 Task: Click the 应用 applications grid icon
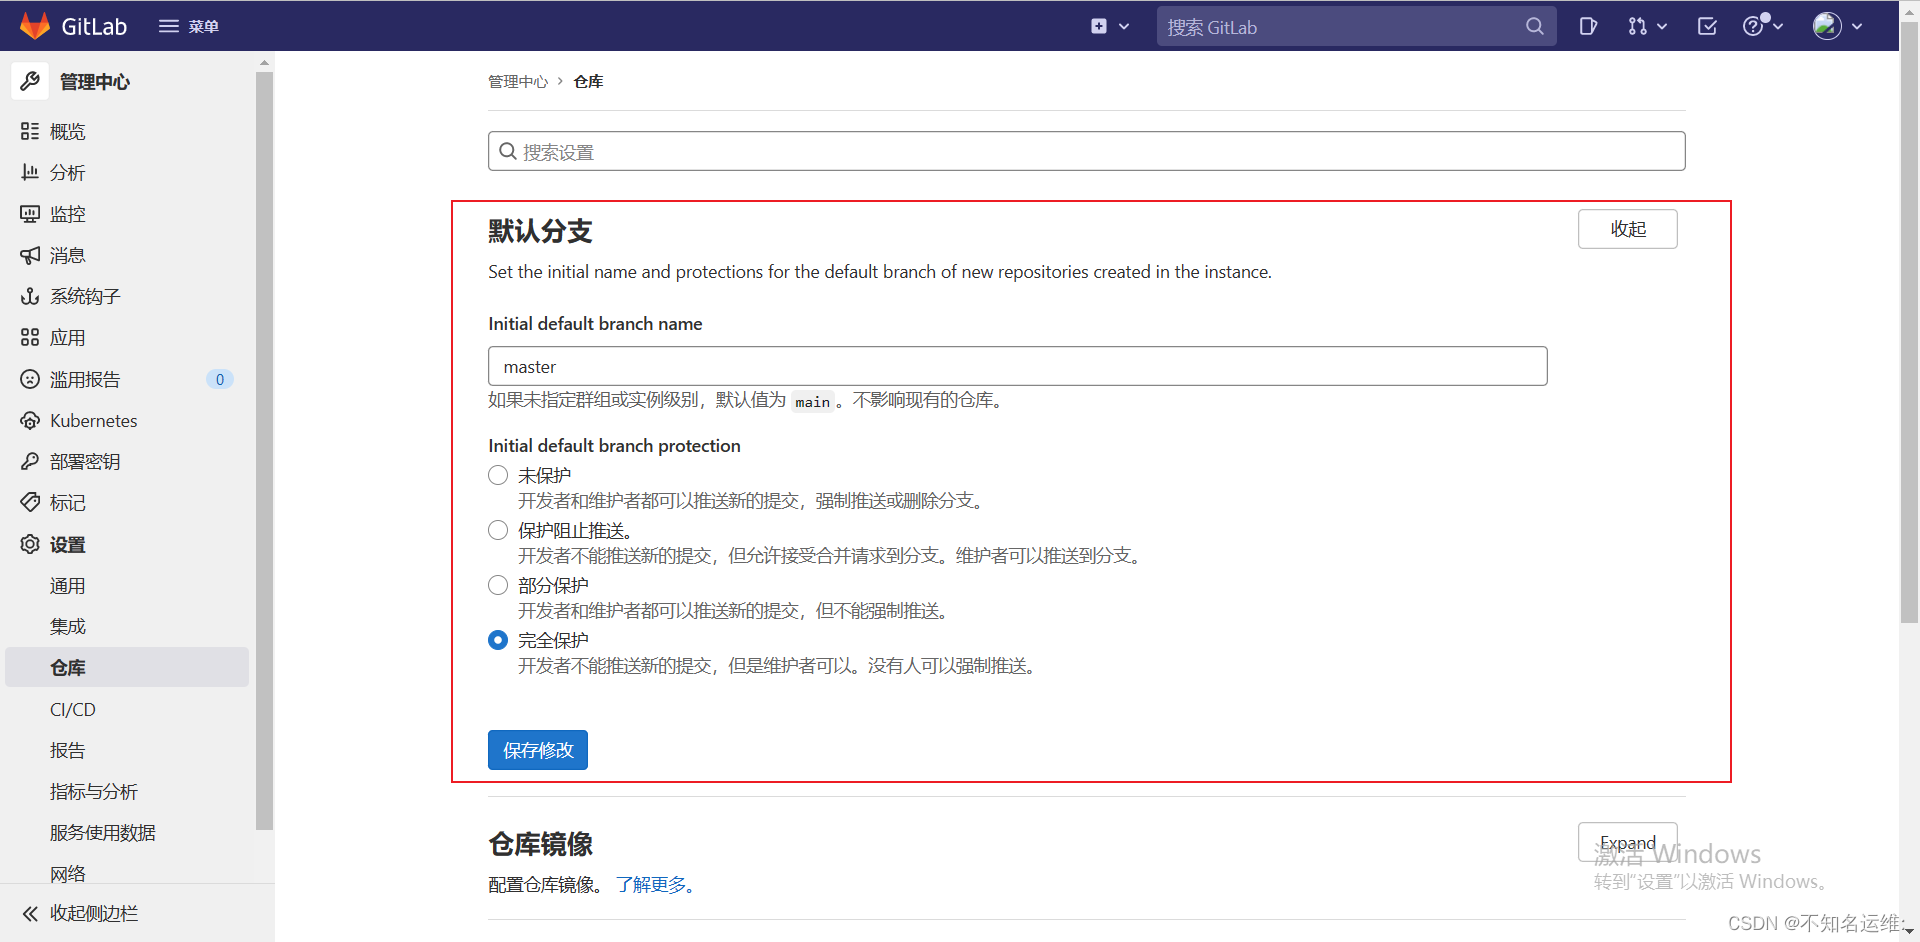click(30, 337)
